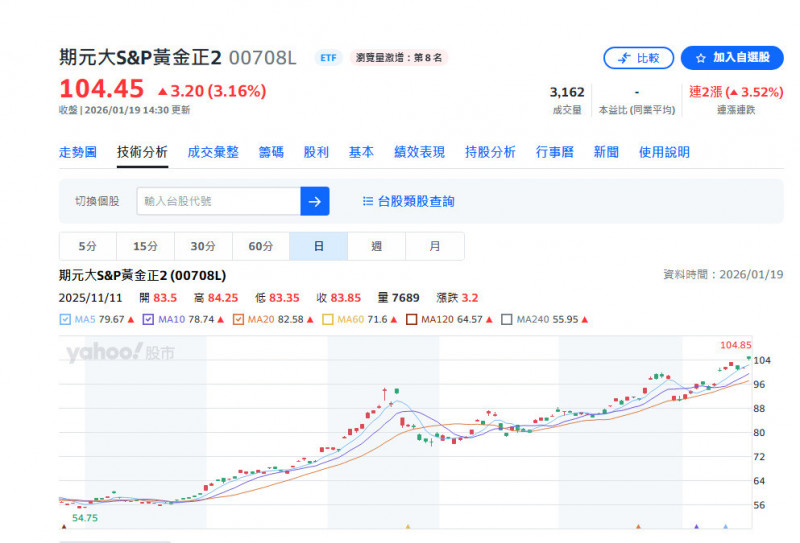
Task: Choose the 15分 chart interval
Action: click(145, 246)
